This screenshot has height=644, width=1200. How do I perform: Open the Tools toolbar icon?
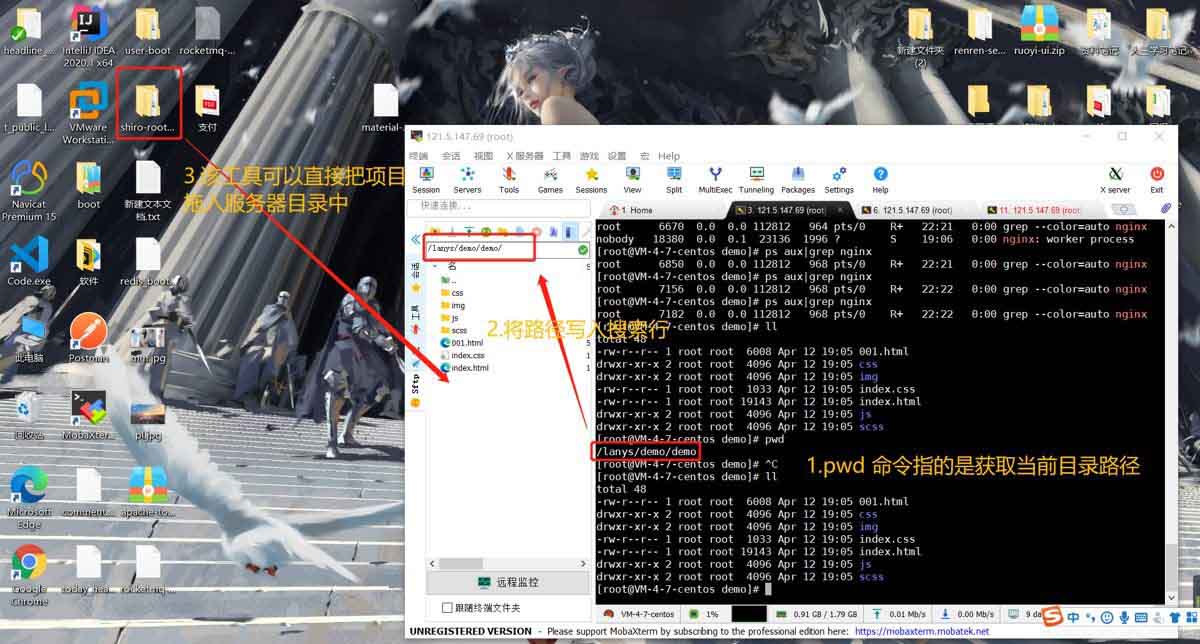tap(509, 180)
